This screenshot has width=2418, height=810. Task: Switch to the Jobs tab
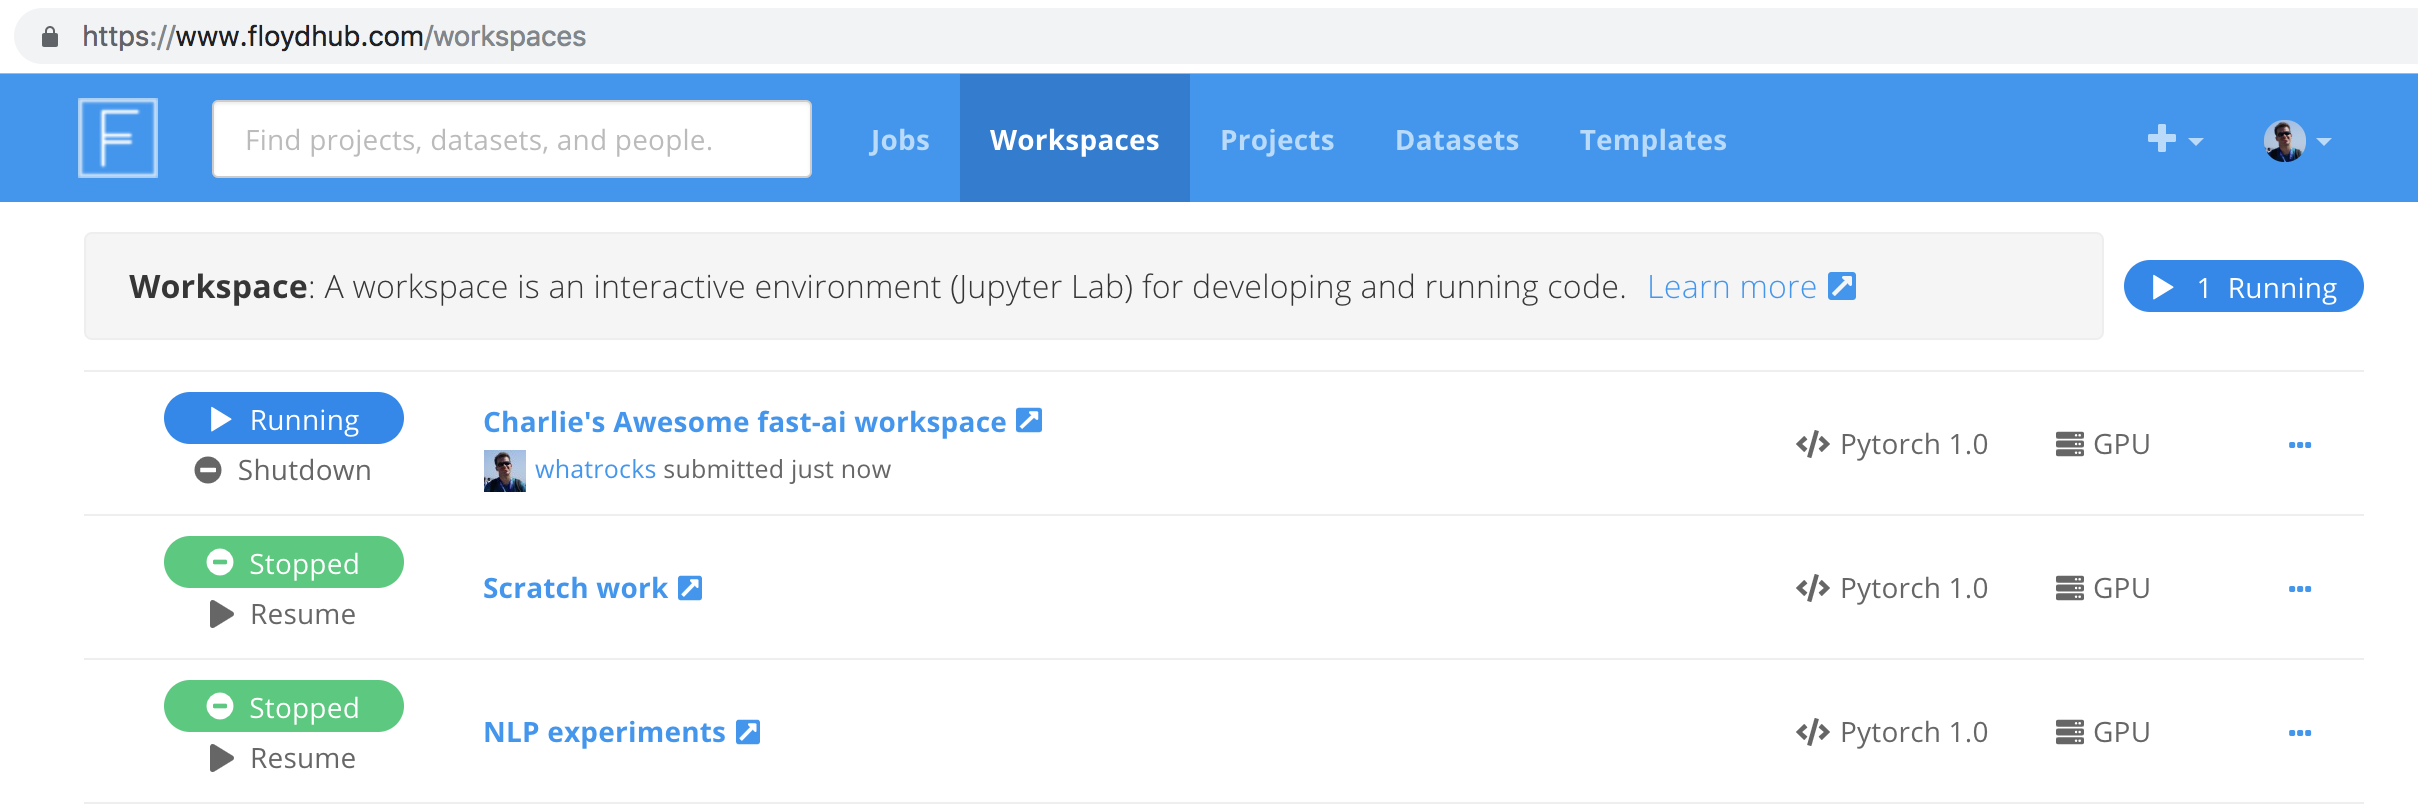click(899, 140)
